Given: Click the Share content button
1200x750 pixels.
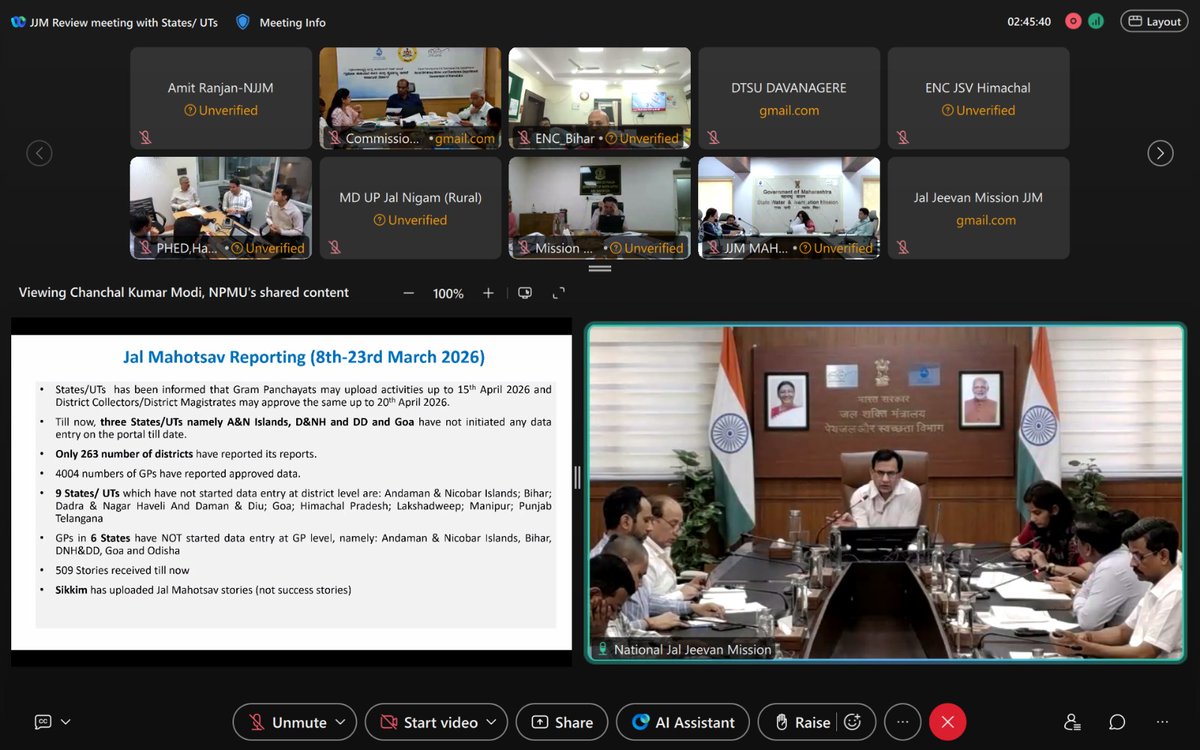Looking at the screenshot, I should 562,722.
